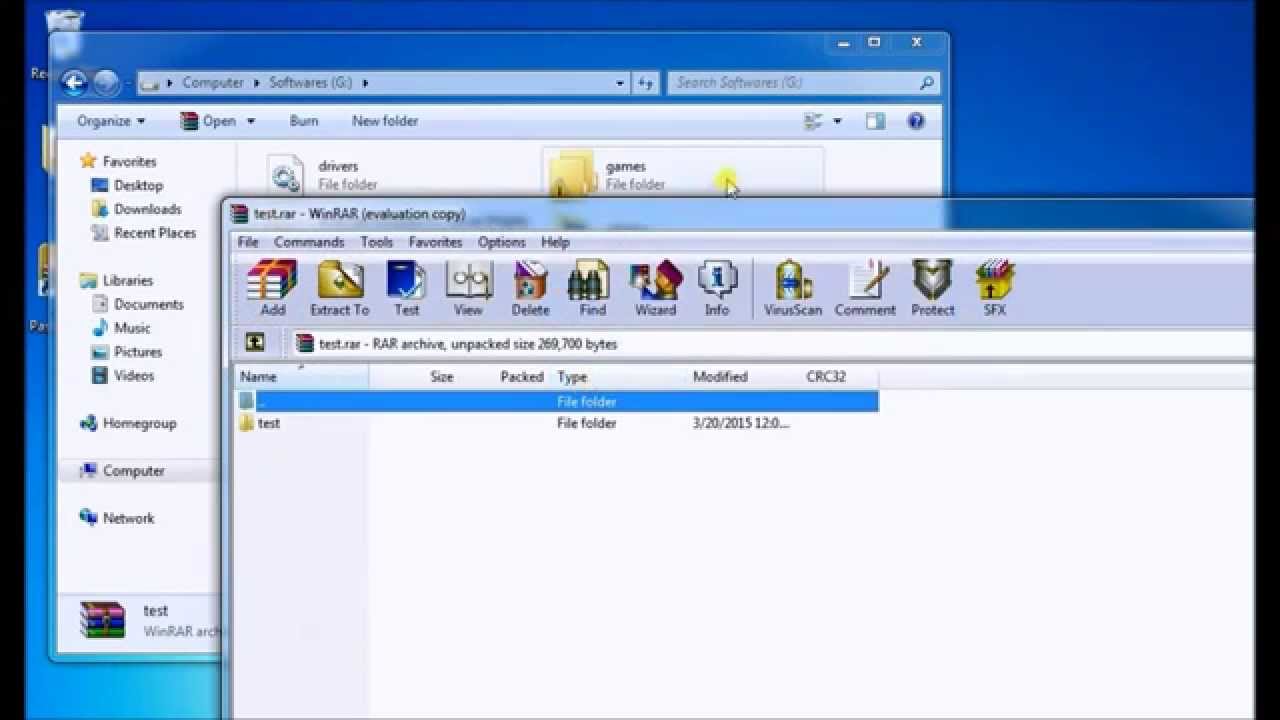This screenshot has width=1280, height=720.
Task: Click the VirusScan toolbar icon
Action: pyautogui.click(x=793, y=288)
